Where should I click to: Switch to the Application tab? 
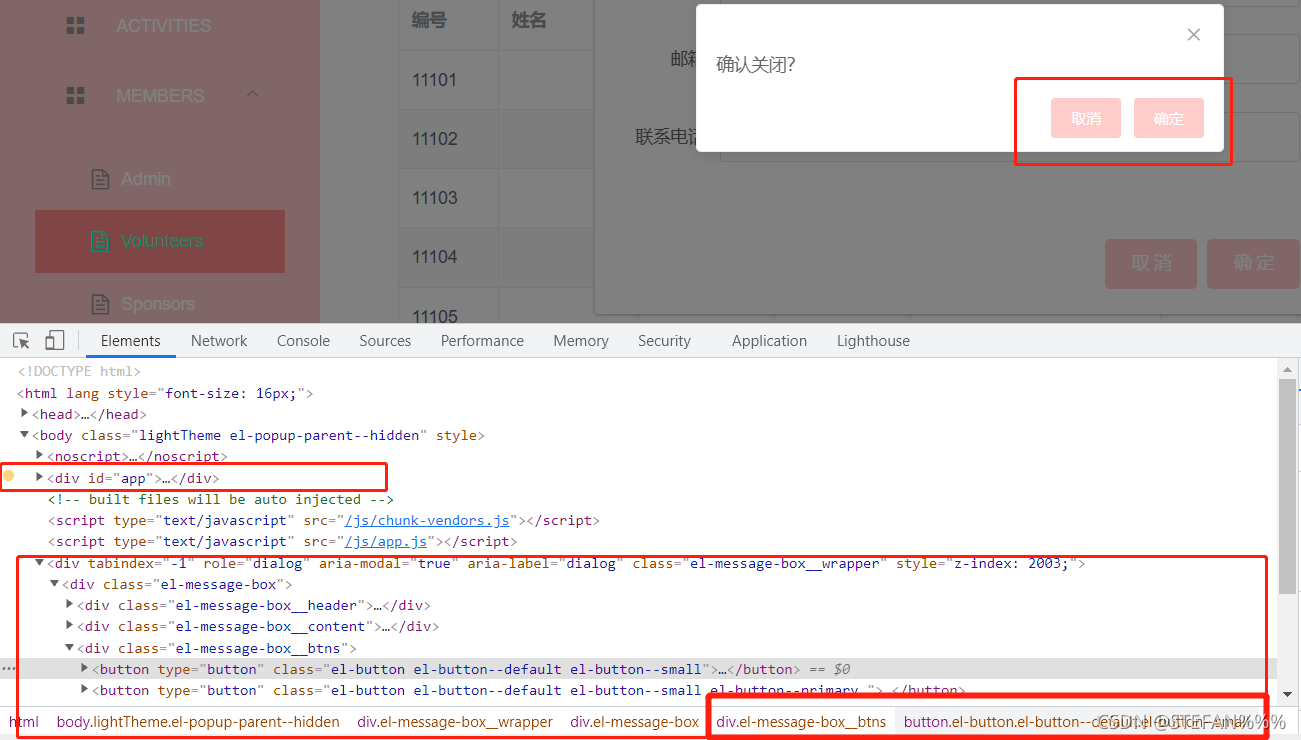[x=769, y=341]
